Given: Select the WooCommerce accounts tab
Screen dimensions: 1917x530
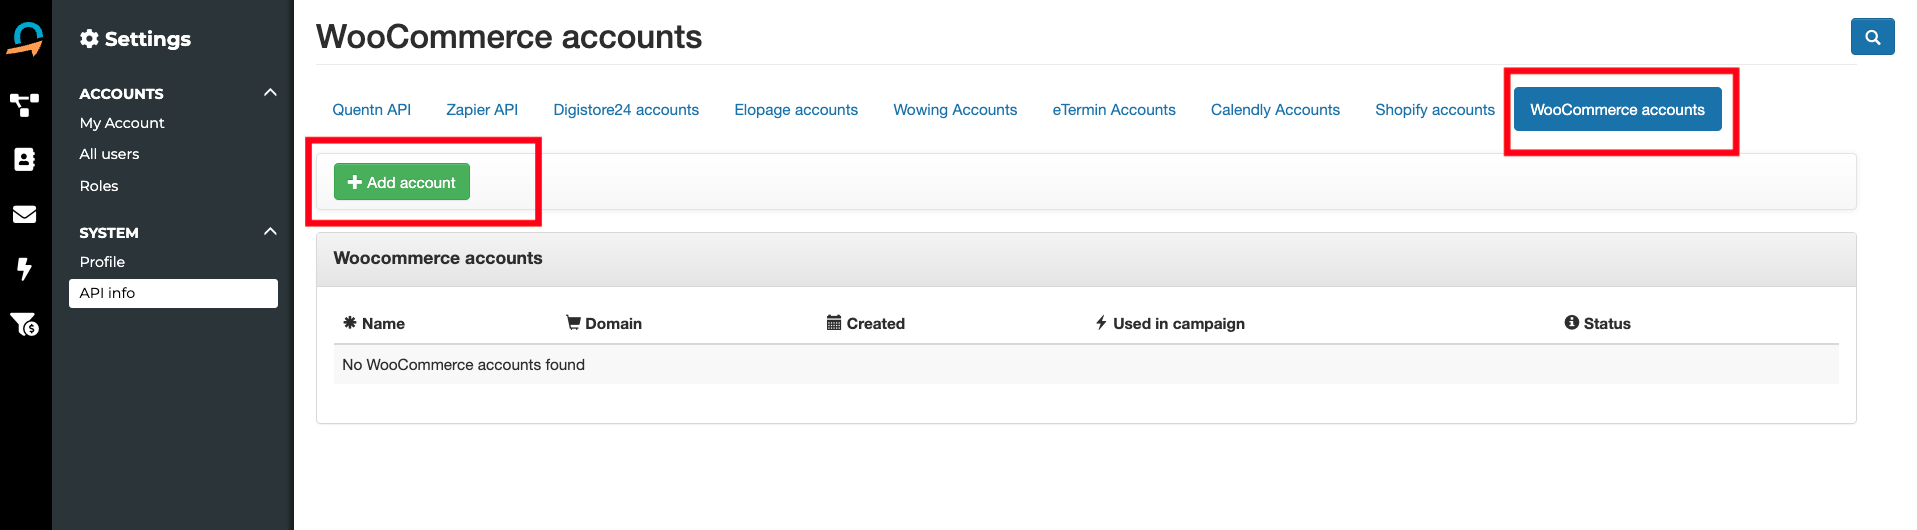Looking at the screenshot, I should 1617,109.
